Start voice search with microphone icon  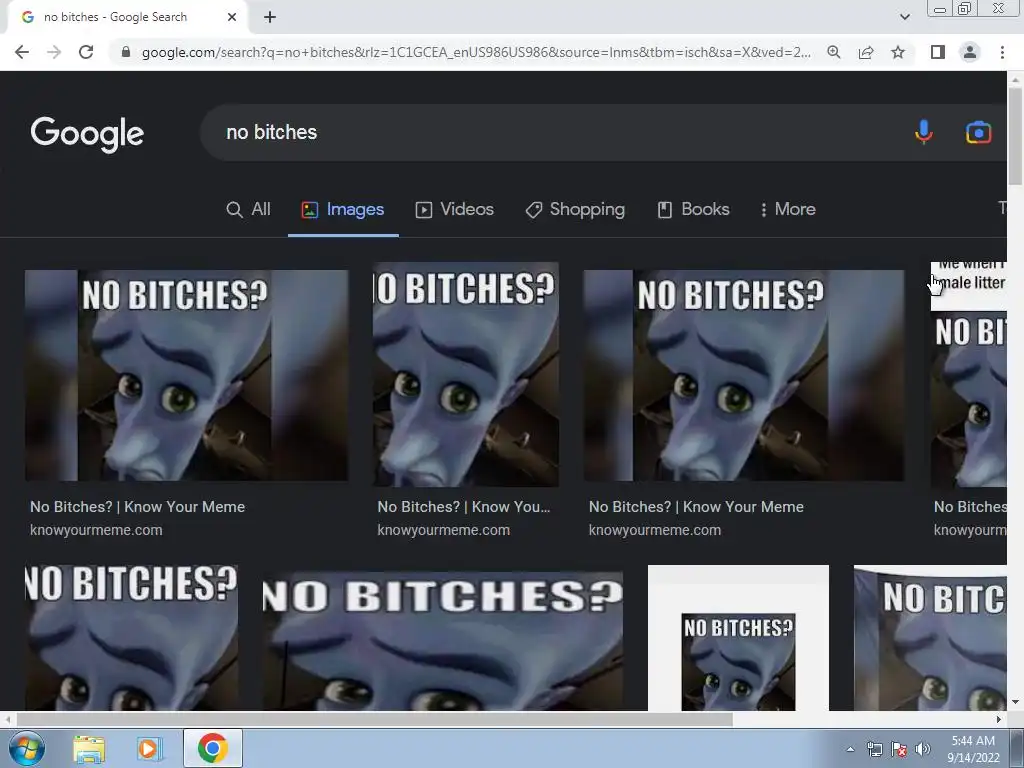(x=923, y=133)
